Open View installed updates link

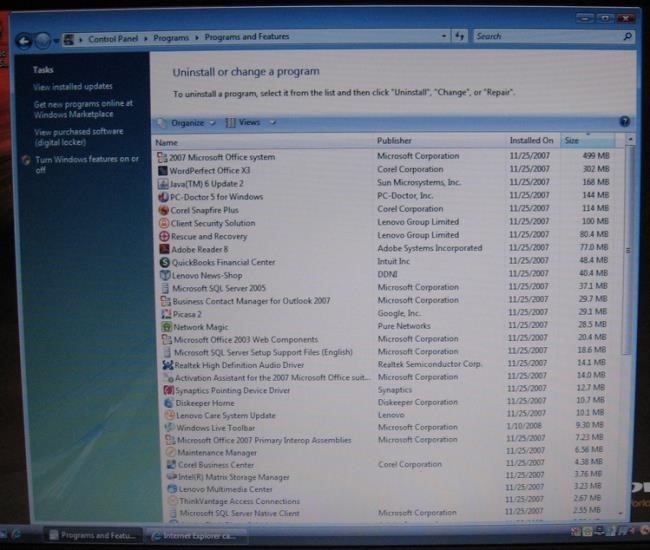pos(73,87)
